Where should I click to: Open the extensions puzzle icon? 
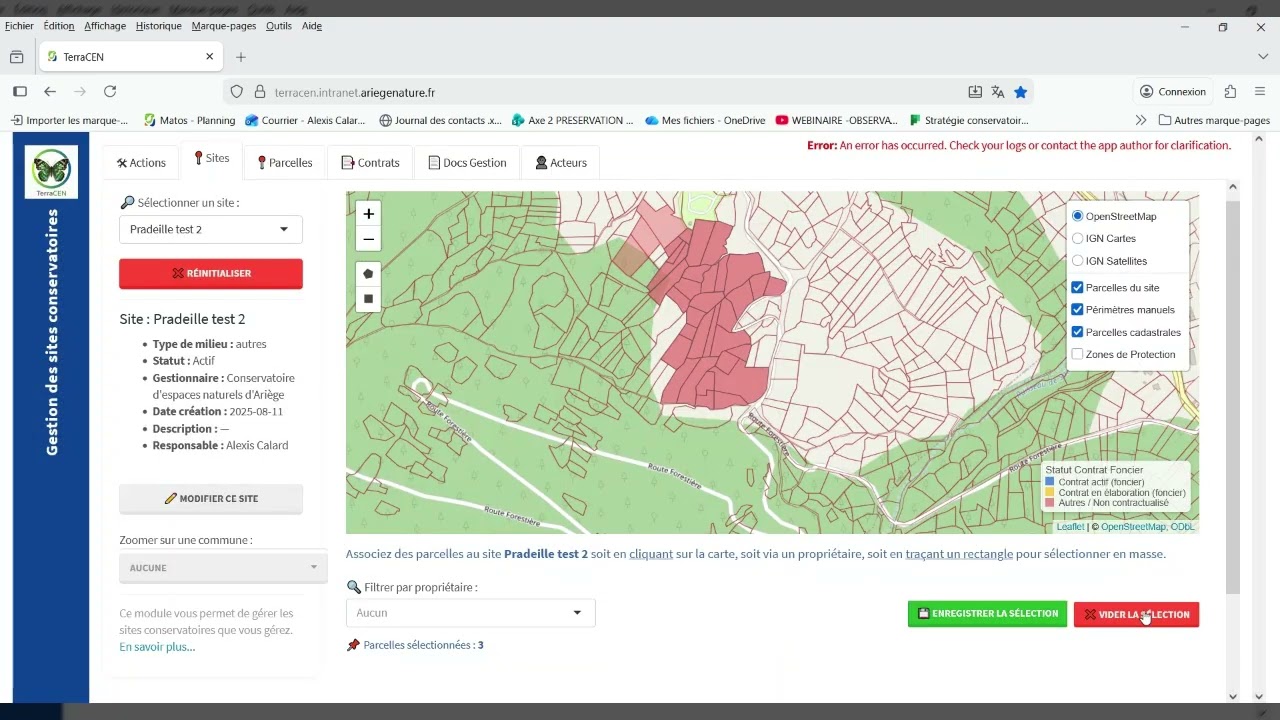(1231, 91)
